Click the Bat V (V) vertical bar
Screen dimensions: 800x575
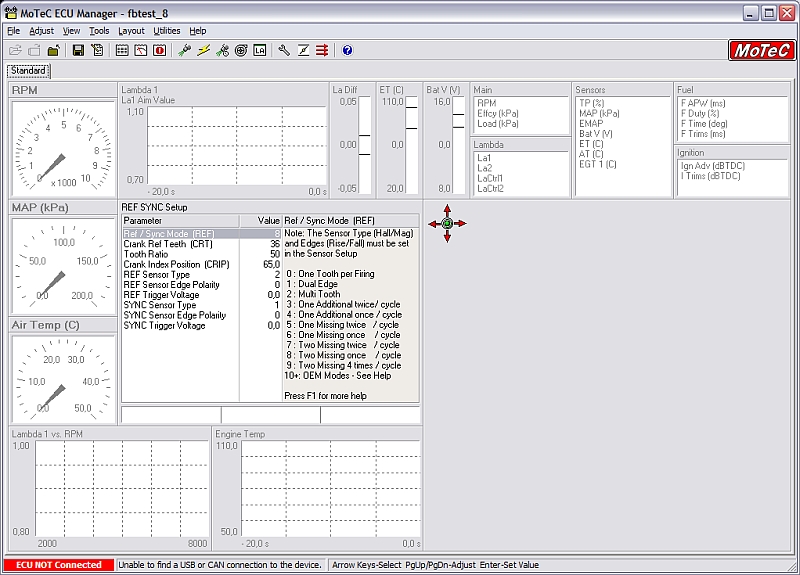point(459,145)
